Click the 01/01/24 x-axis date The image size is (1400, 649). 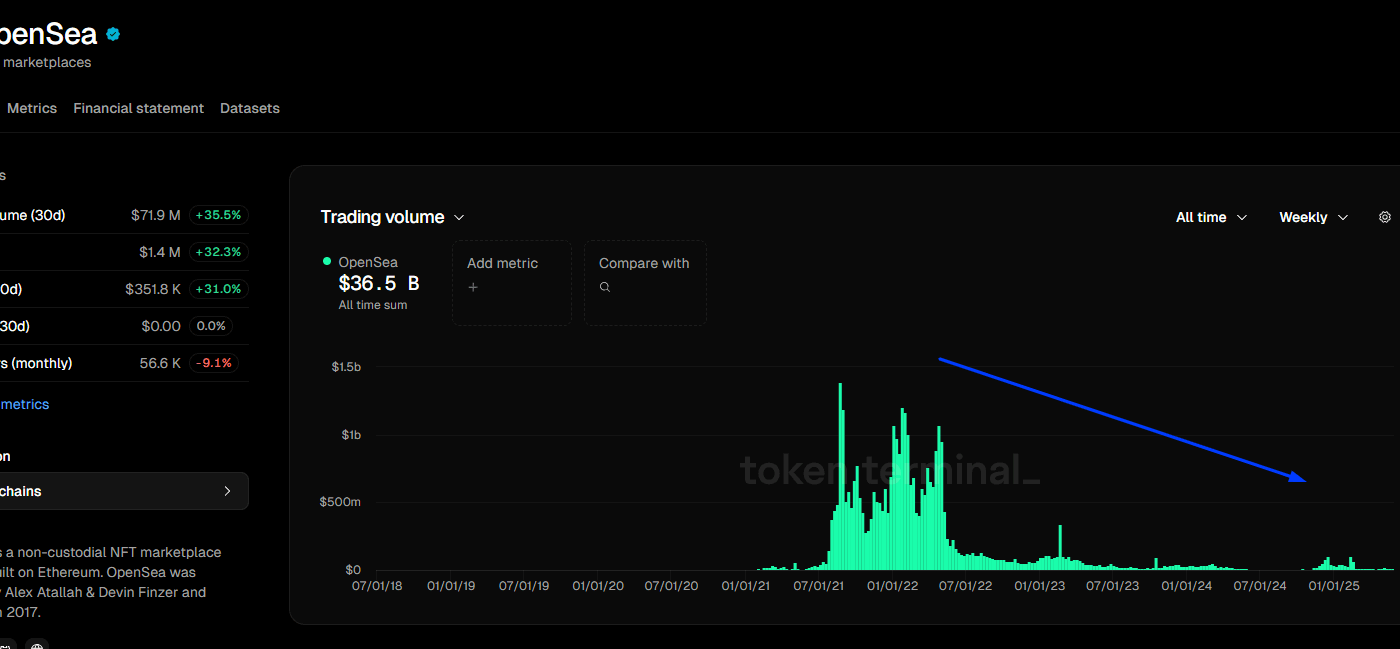tap(1187, 586)
